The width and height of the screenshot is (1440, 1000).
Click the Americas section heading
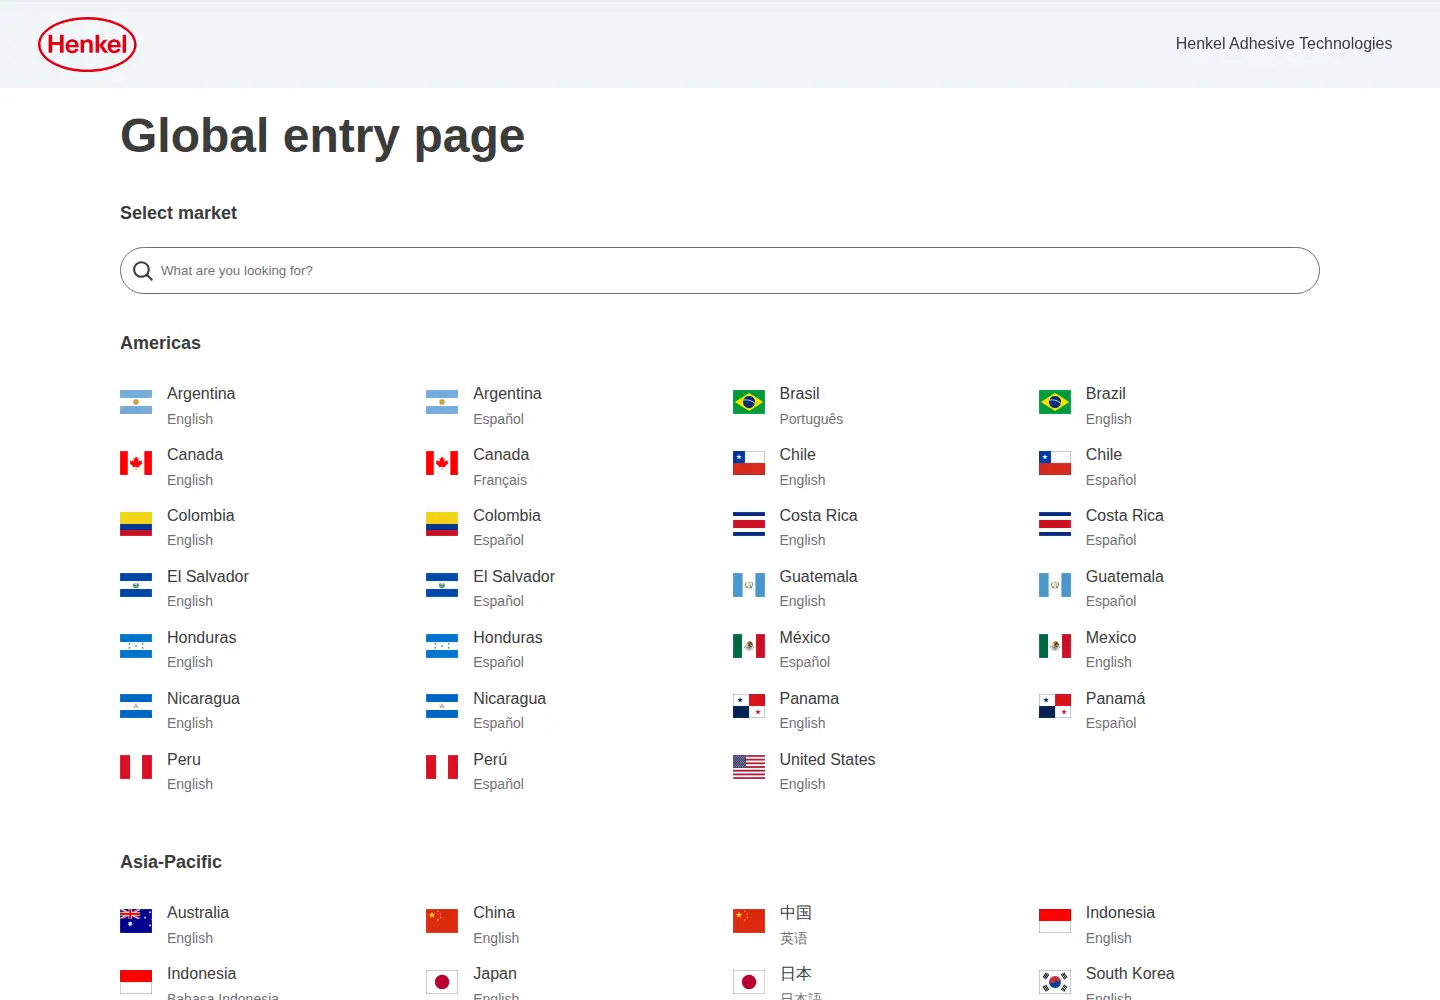pos(160,343)
